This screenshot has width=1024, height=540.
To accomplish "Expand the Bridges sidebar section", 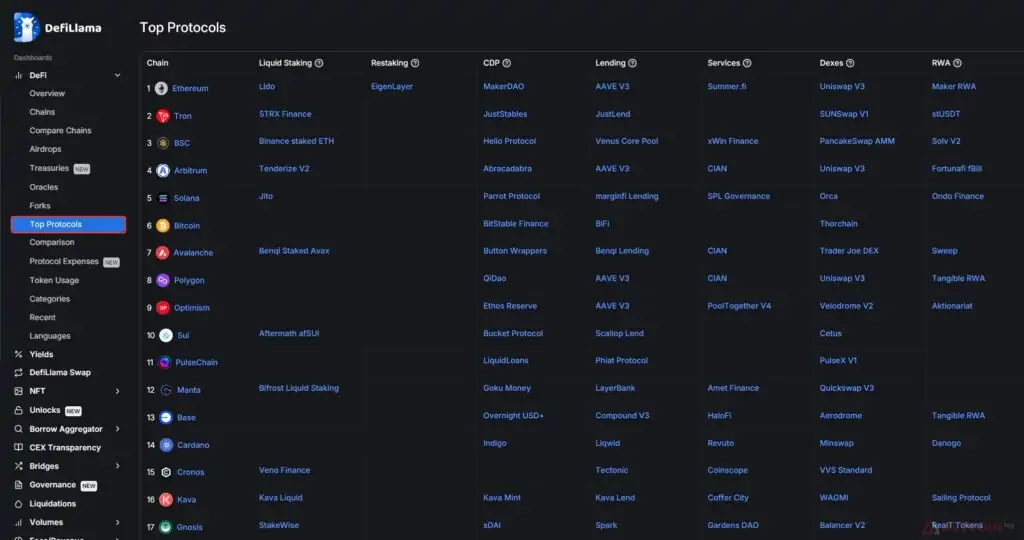I will click(118, 466).
